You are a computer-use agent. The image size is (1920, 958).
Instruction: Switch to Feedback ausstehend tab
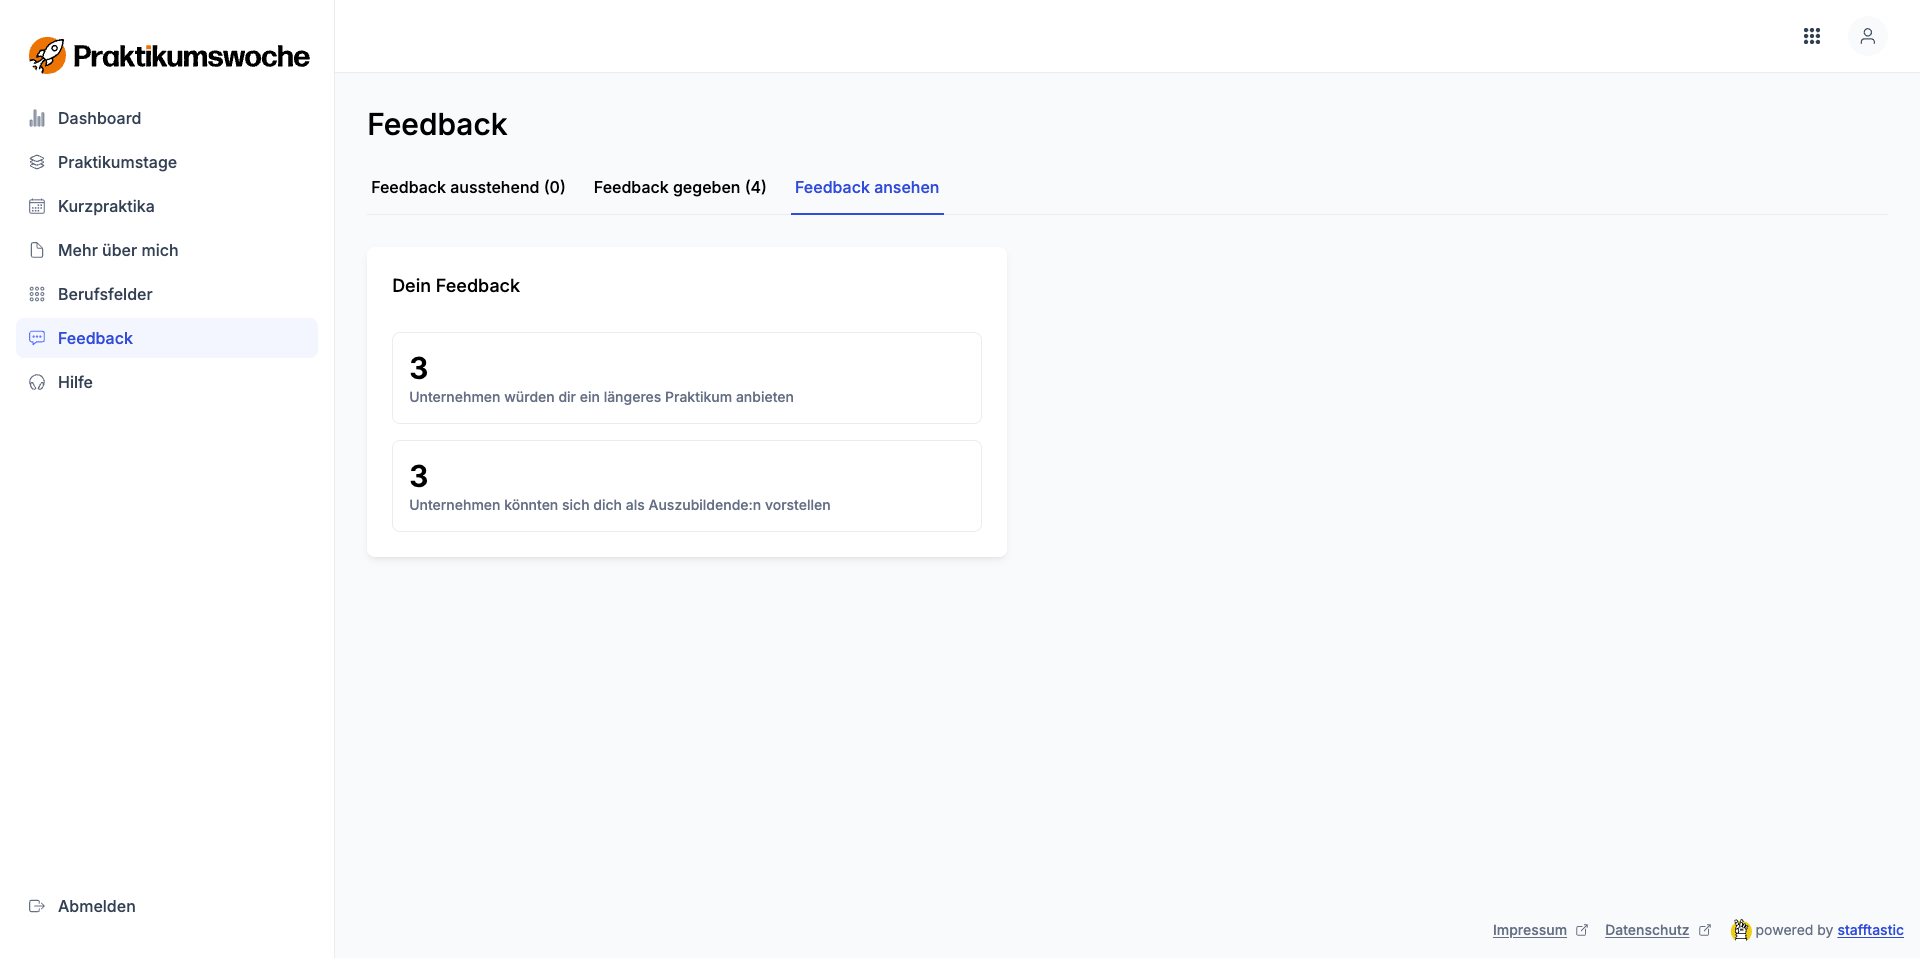[x=468, y=187]
